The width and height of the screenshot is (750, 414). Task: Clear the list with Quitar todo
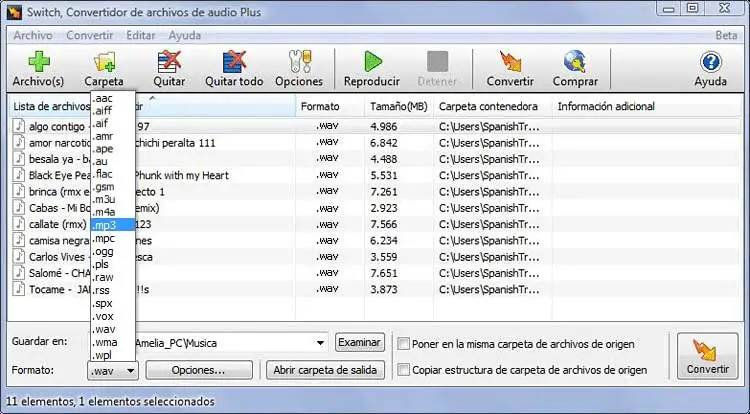[x=234, y=62]
